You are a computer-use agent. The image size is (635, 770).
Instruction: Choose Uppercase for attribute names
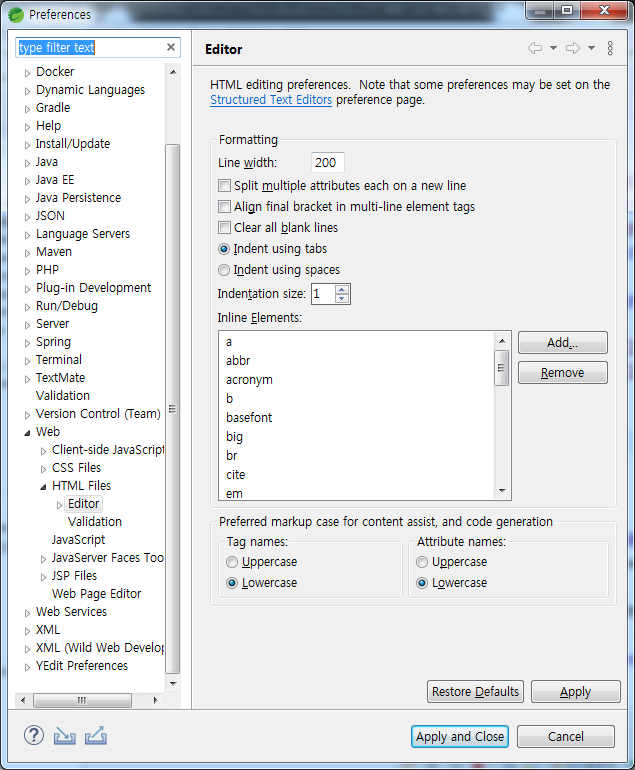coord(422,562)
